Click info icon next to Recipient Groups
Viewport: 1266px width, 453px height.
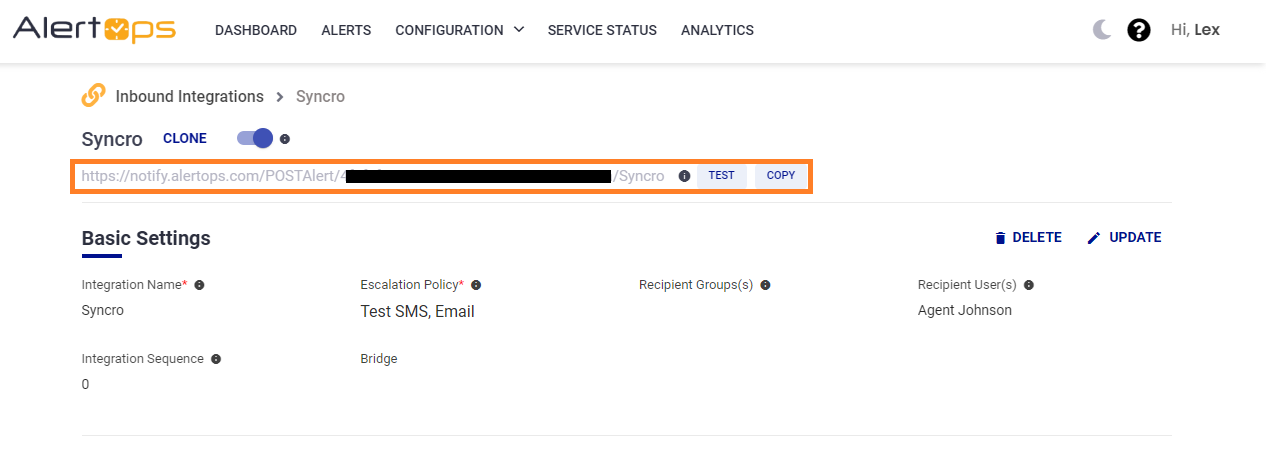click(x=765, y=285)
